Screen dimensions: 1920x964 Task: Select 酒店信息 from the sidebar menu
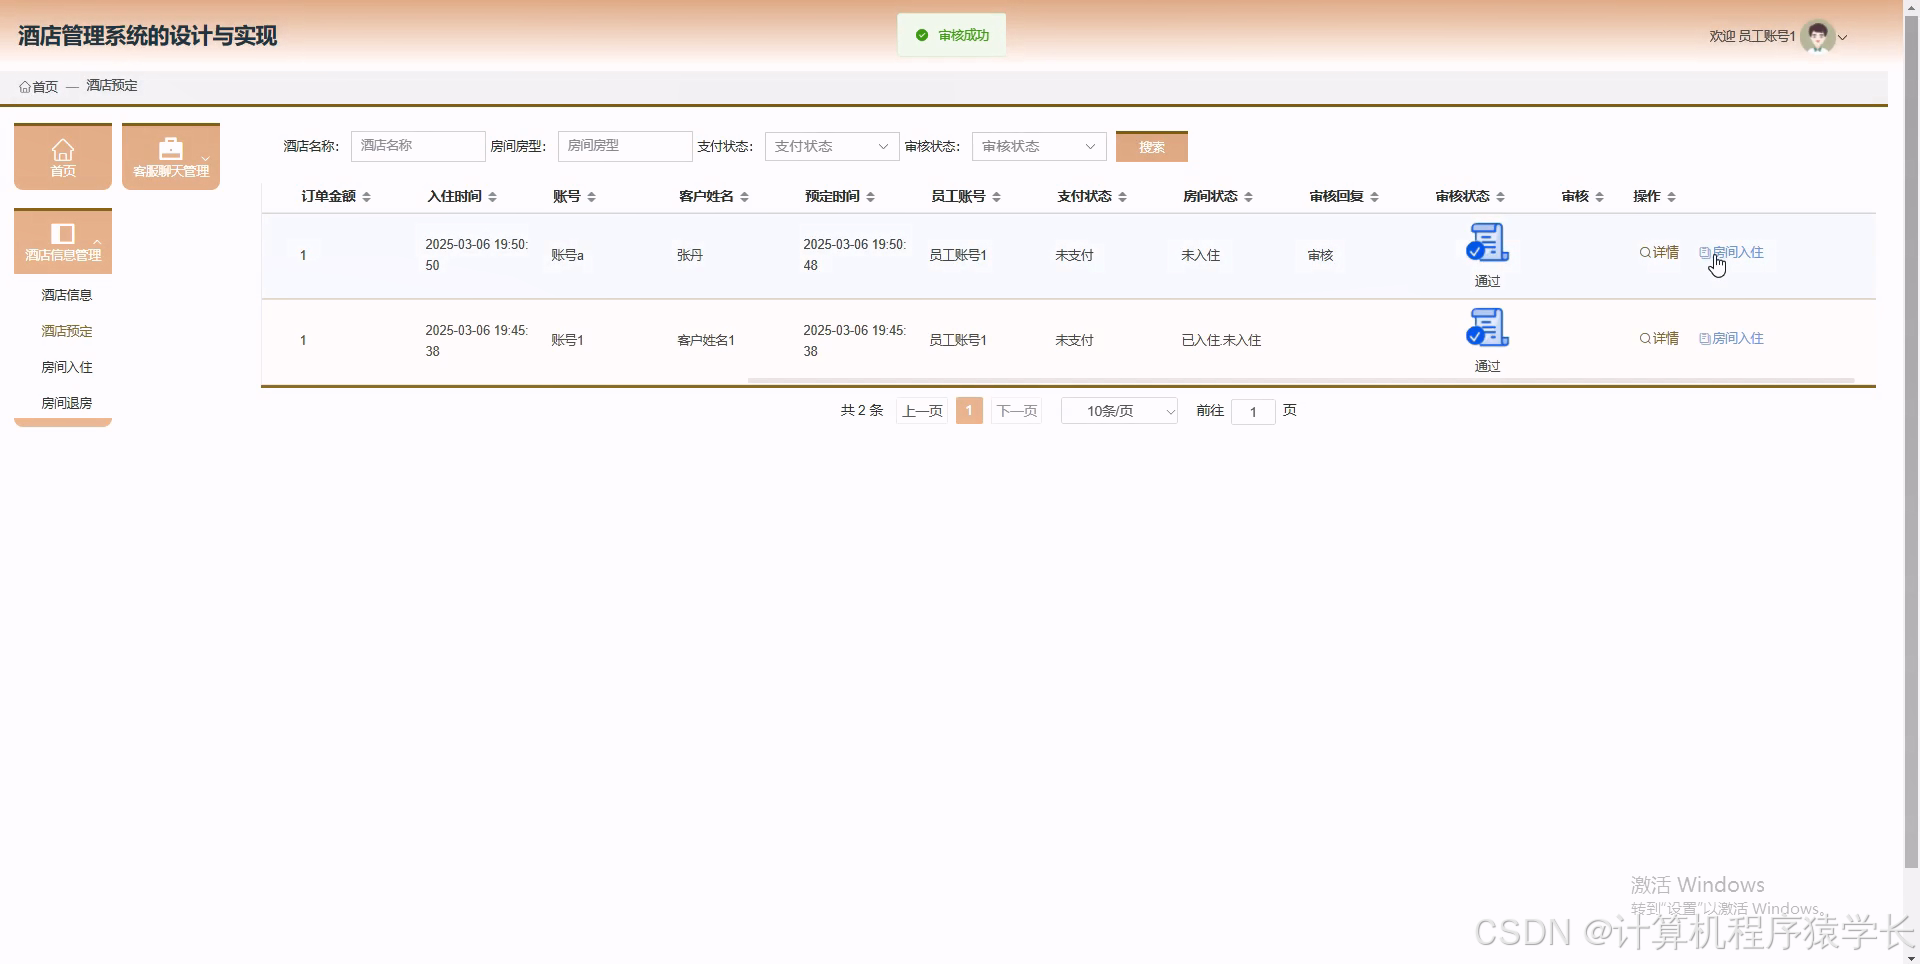(x=66, y=294)
